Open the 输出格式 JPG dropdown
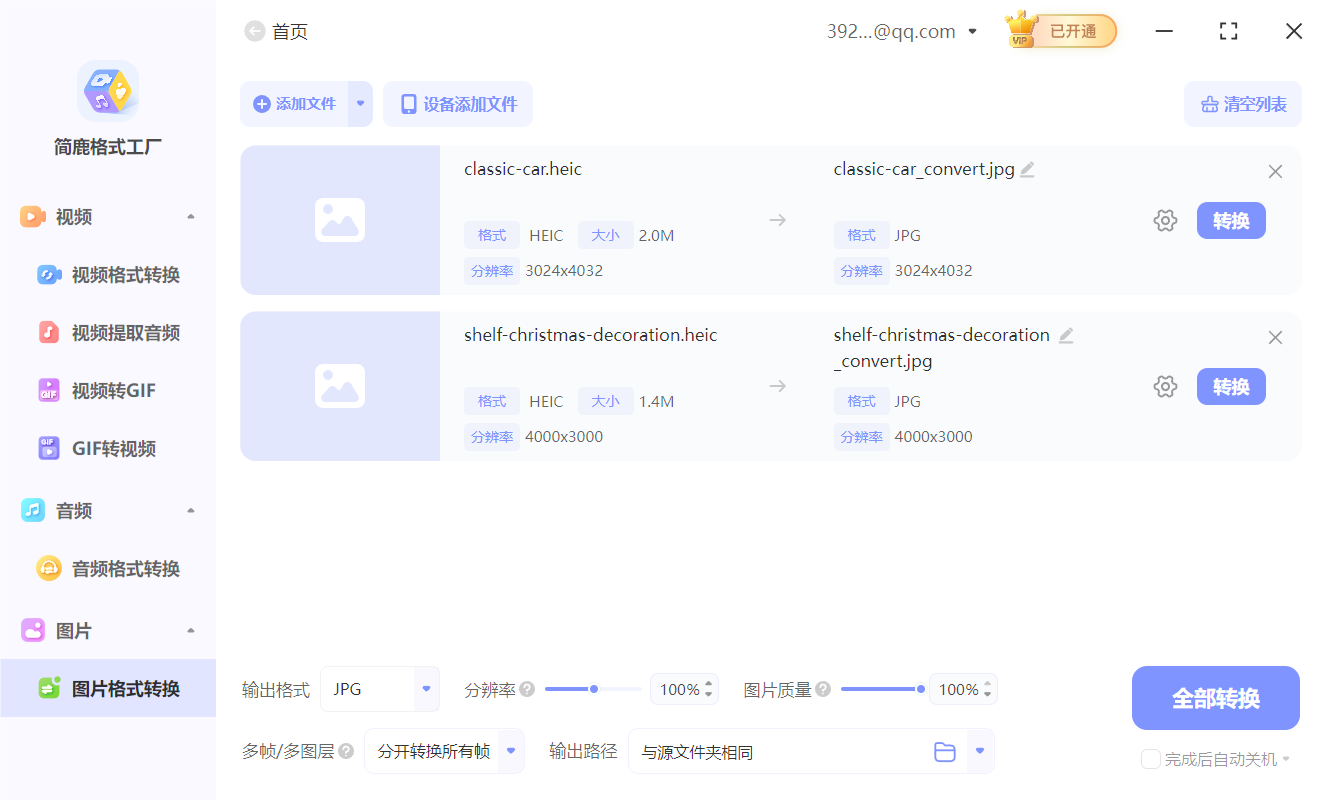1326x800 pixels. click(x=380, y=689)
